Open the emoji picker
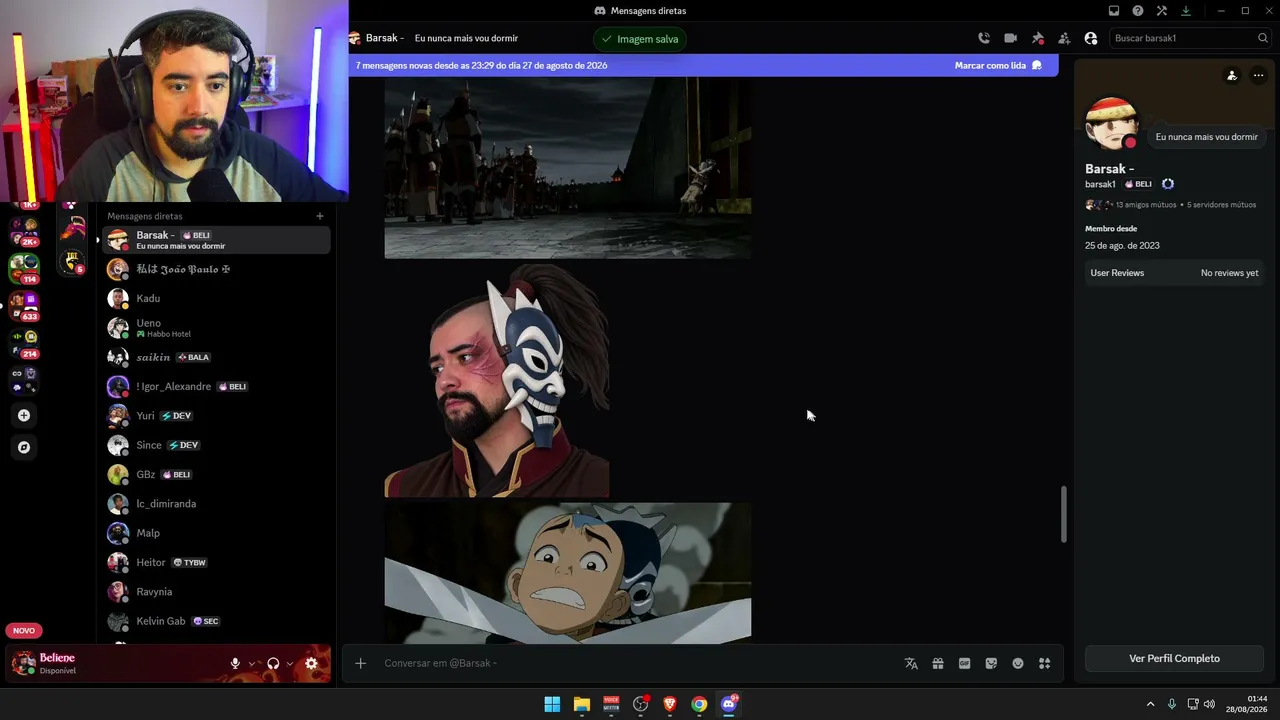The width and height of the screenshot is (1280, 720). (x=1018, y=663)
